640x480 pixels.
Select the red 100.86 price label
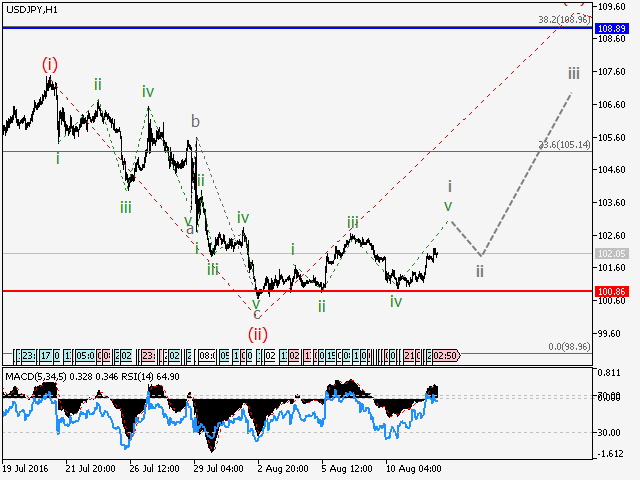pyautogui.click(x=611, y=291)
